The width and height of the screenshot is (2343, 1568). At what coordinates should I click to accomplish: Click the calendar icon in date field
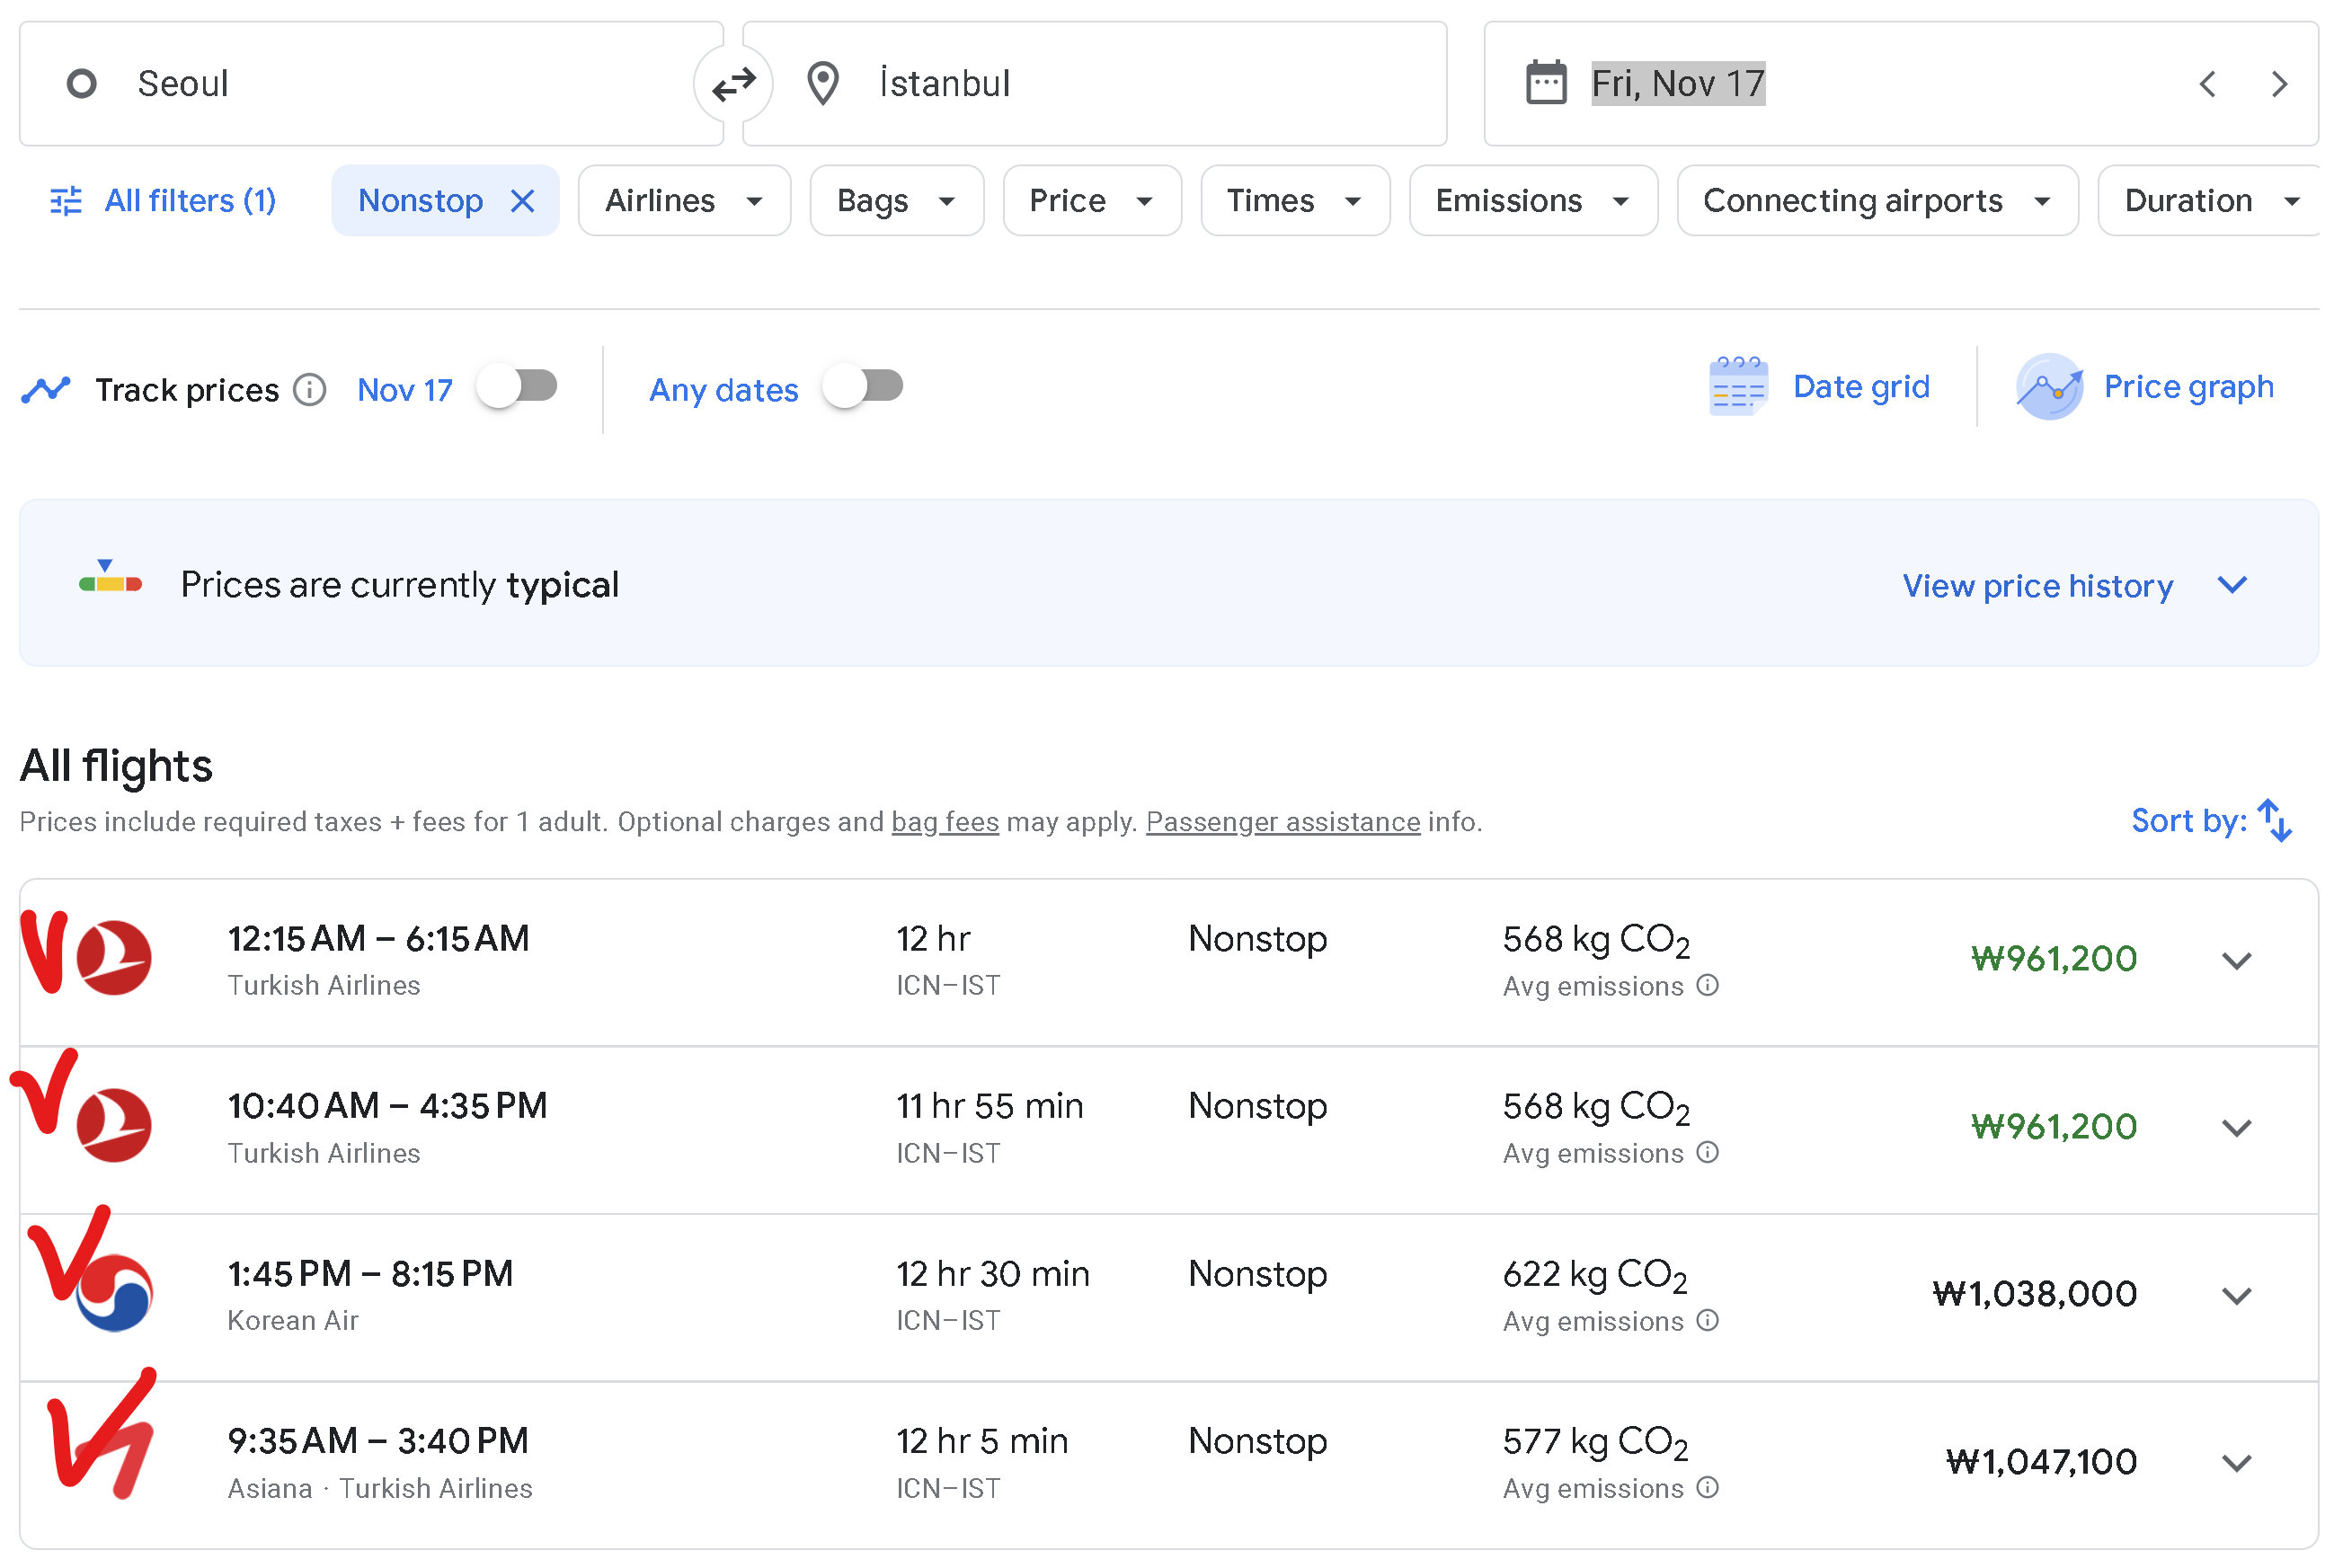[1546, 83]
